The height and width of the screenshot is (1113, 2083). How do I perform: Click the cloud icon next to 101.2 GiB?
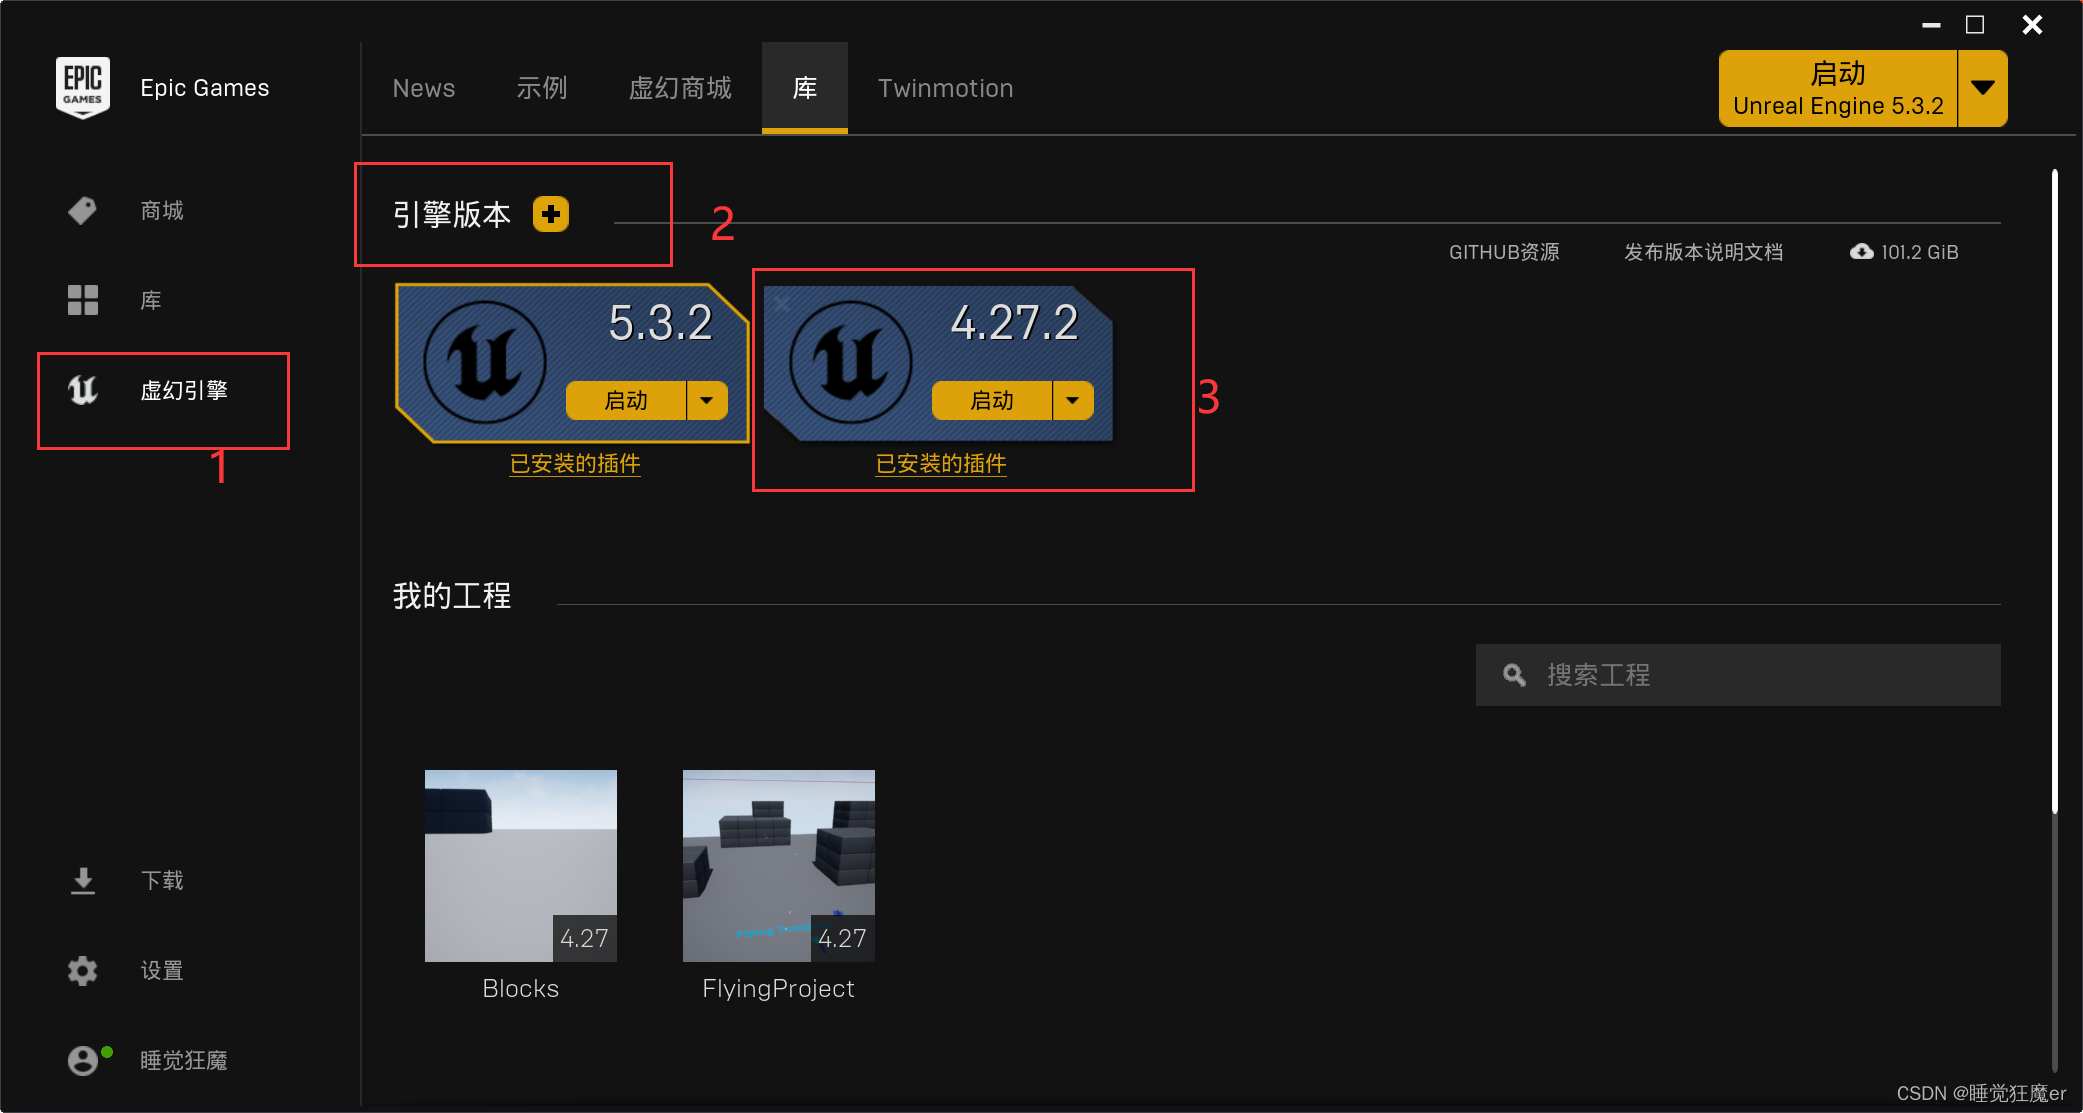pyautogui.click(x=1862, y=252)
